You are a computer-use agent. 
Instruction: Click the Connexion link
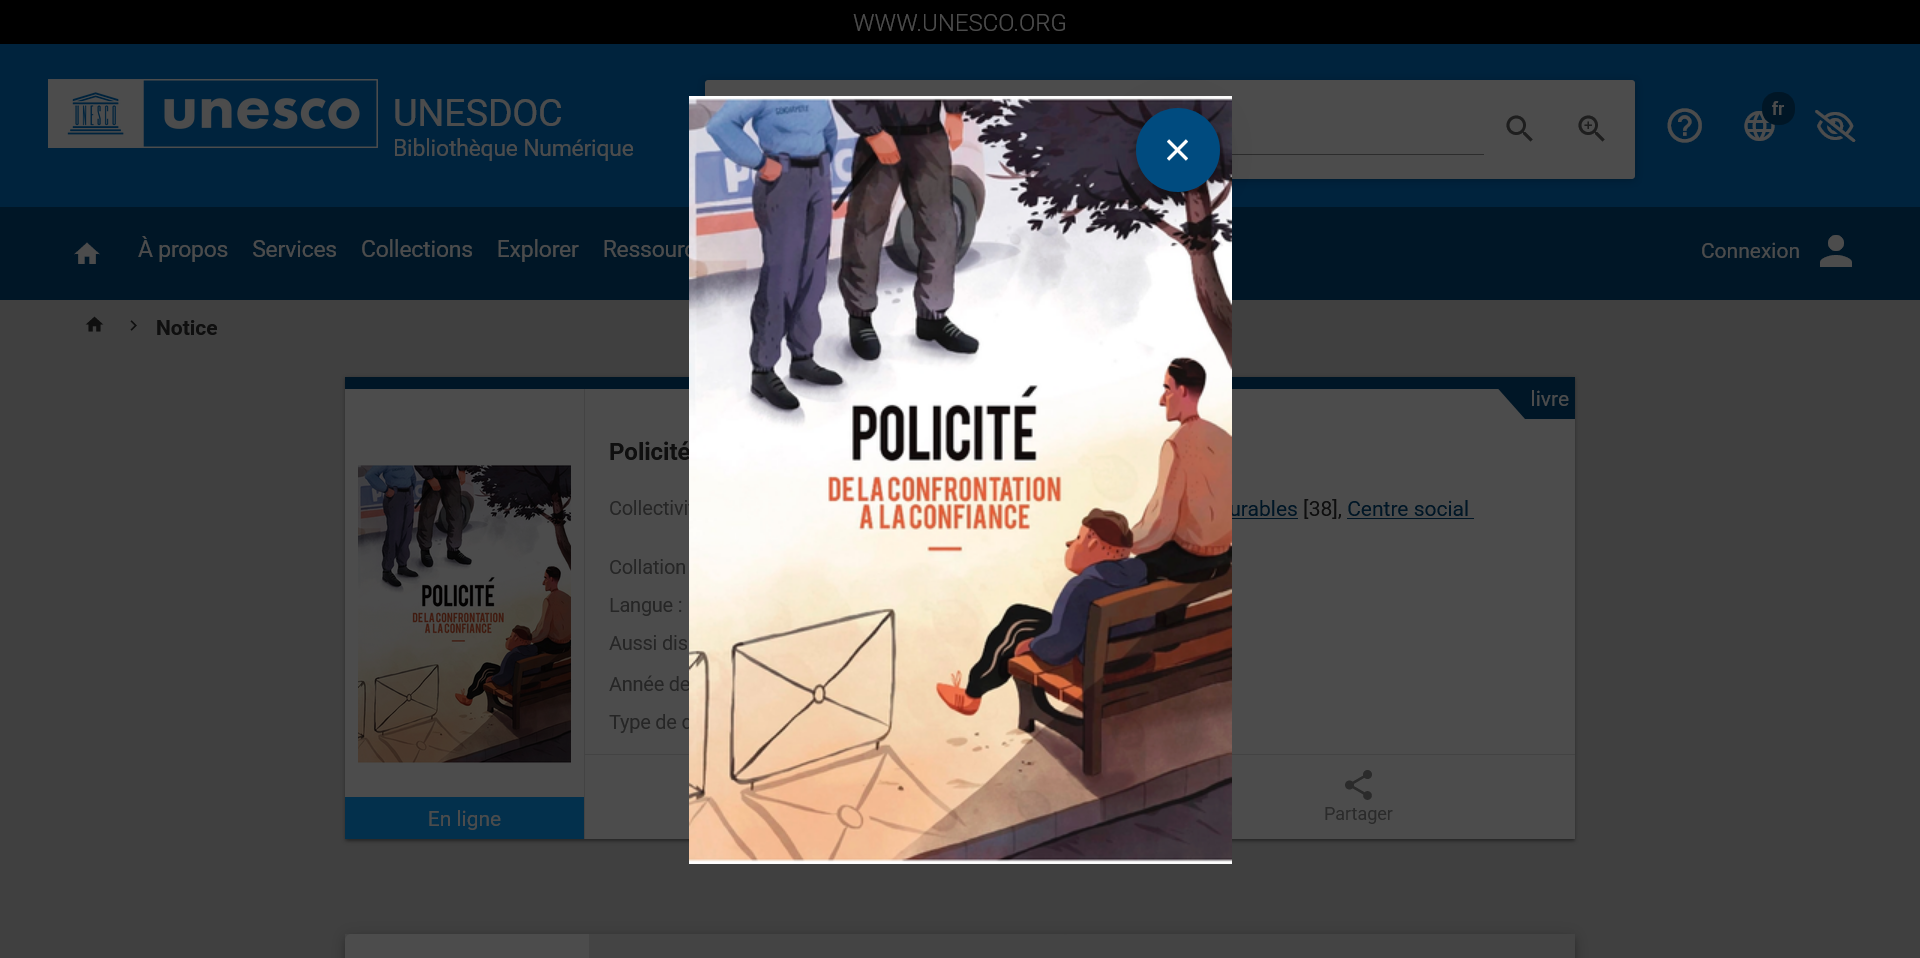1750,251
